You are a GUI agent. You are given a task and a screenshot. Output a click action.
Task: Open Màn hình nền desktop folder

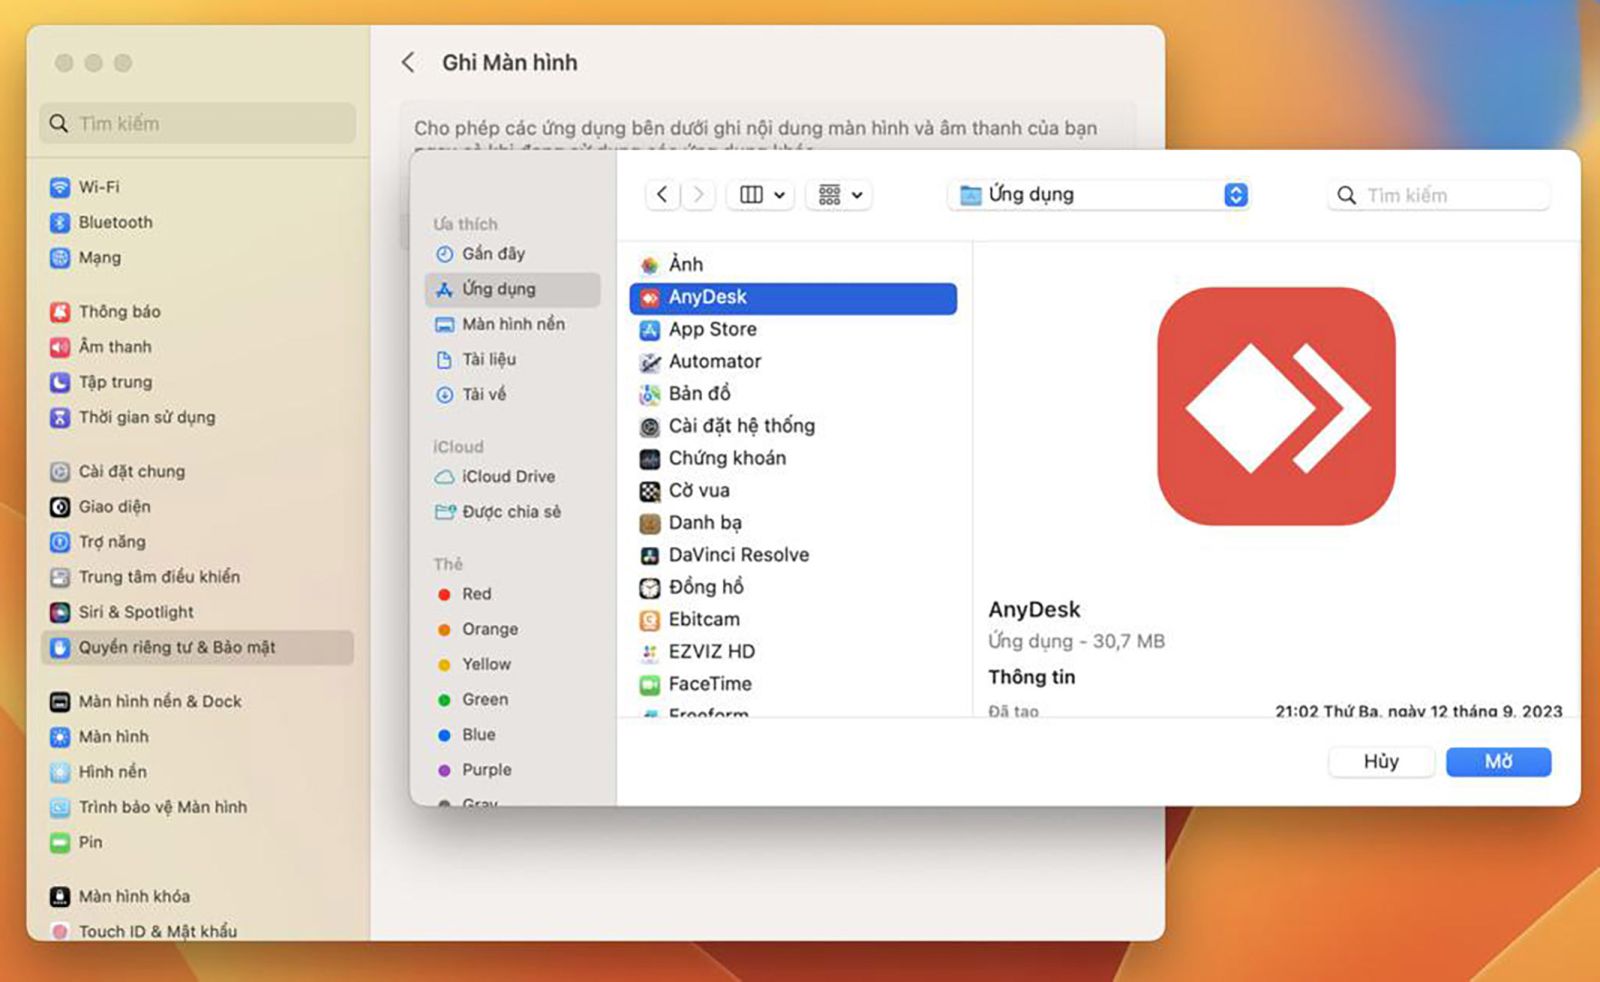click(x=513, y=324)
